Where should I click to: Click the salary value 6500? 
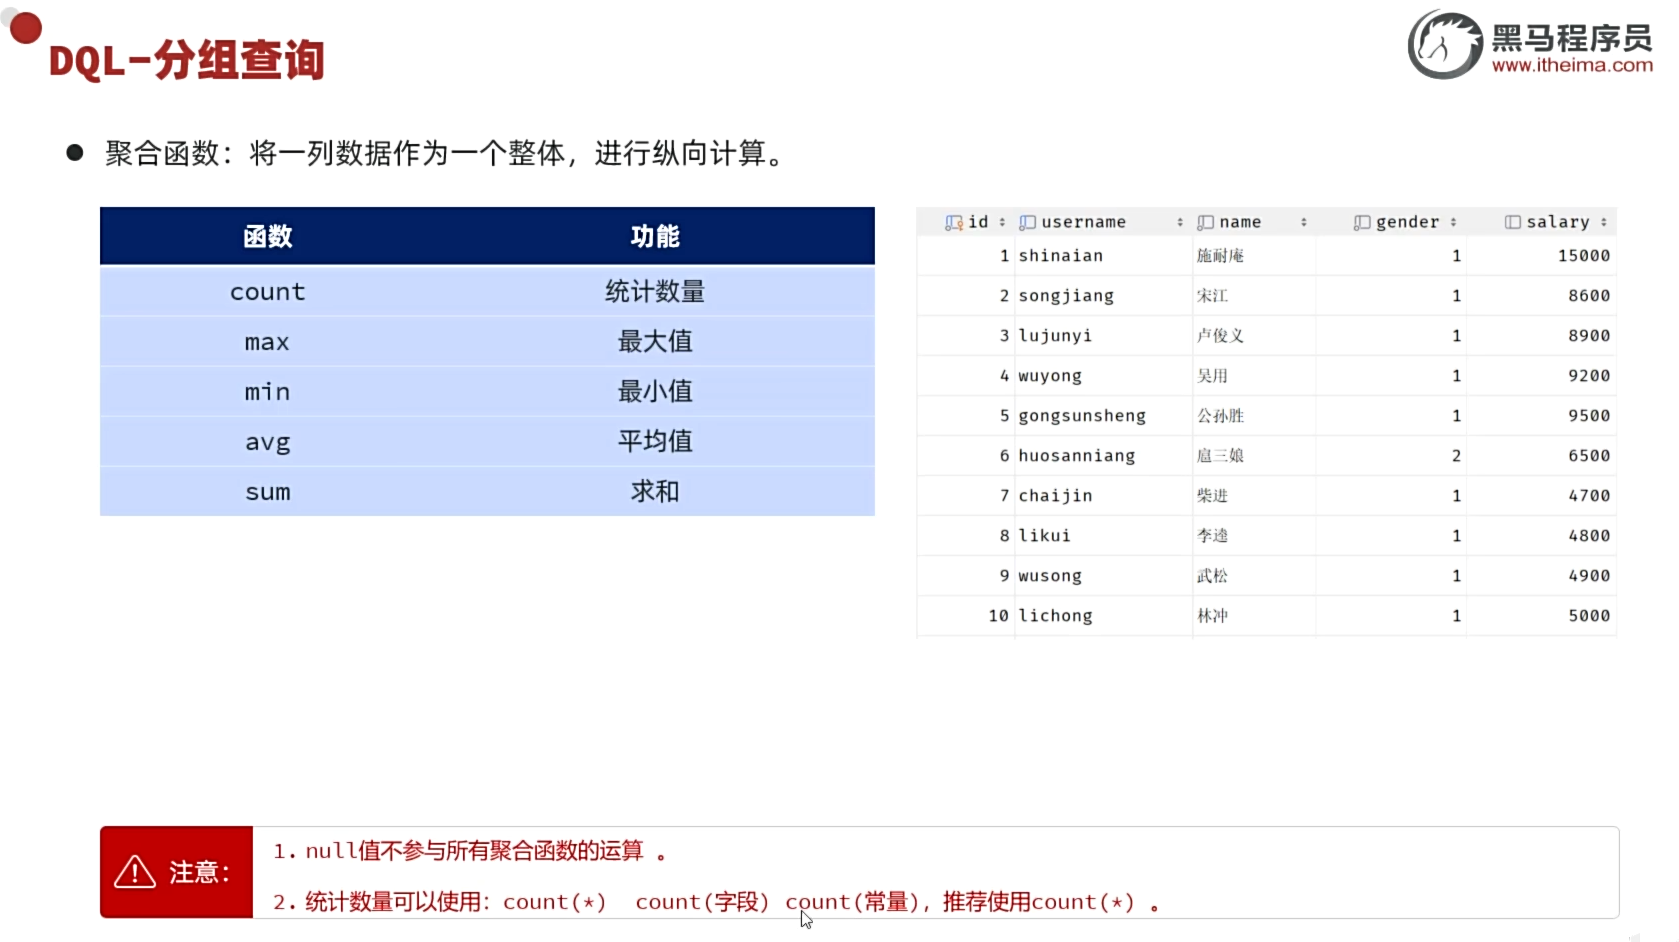point(1589,456)
